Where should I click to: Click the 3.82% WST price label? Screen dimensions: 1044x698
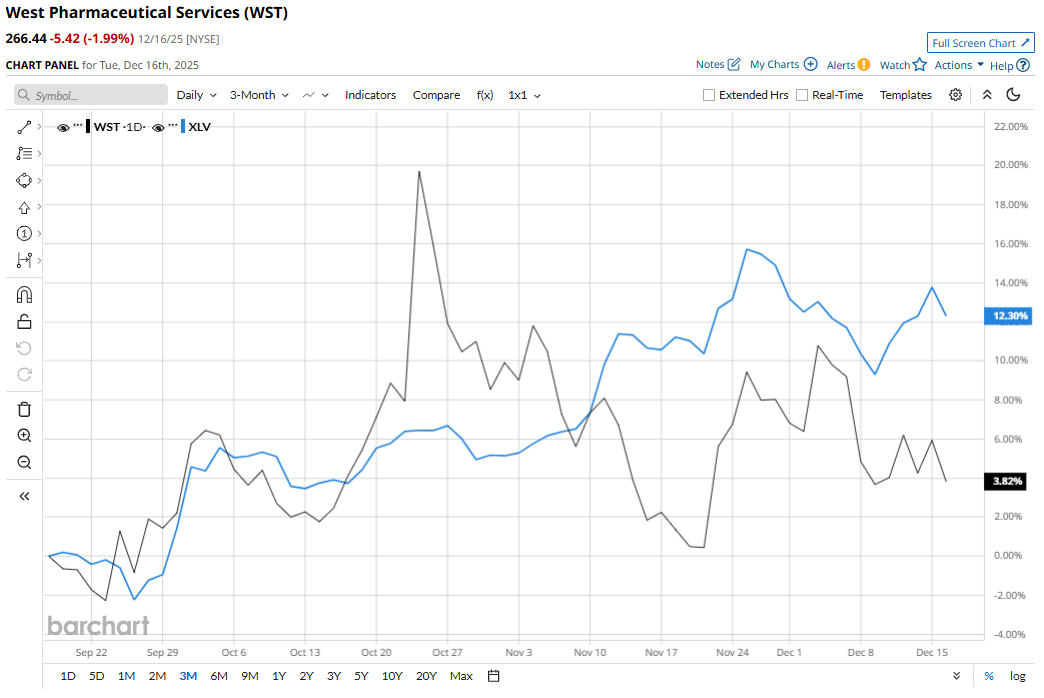(1005, 482)
